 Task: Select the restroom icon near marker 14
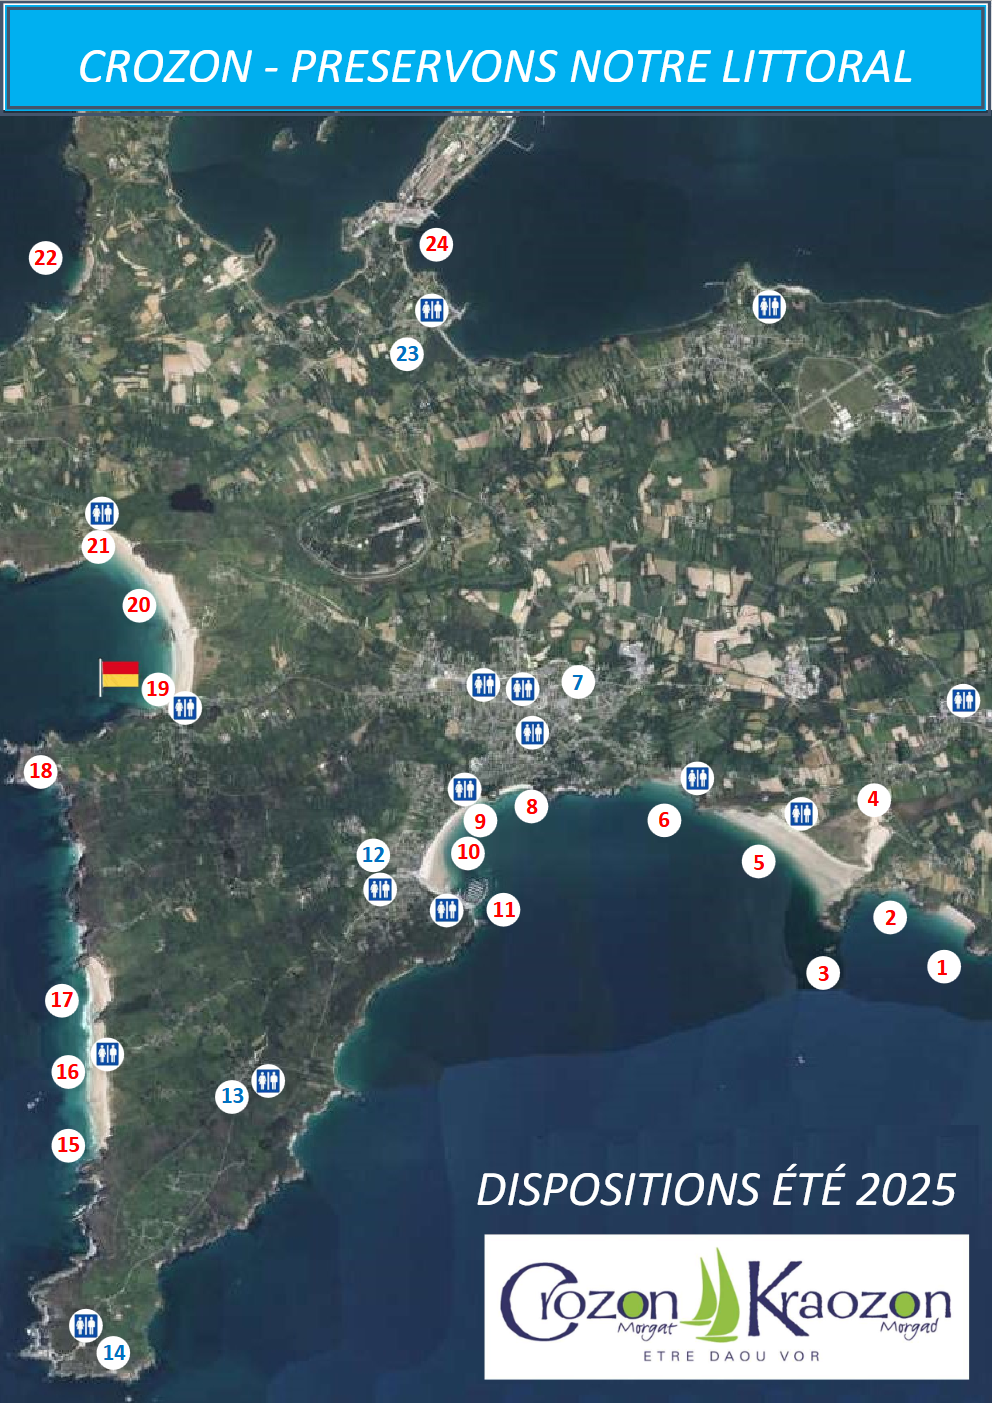point(86,1324)
